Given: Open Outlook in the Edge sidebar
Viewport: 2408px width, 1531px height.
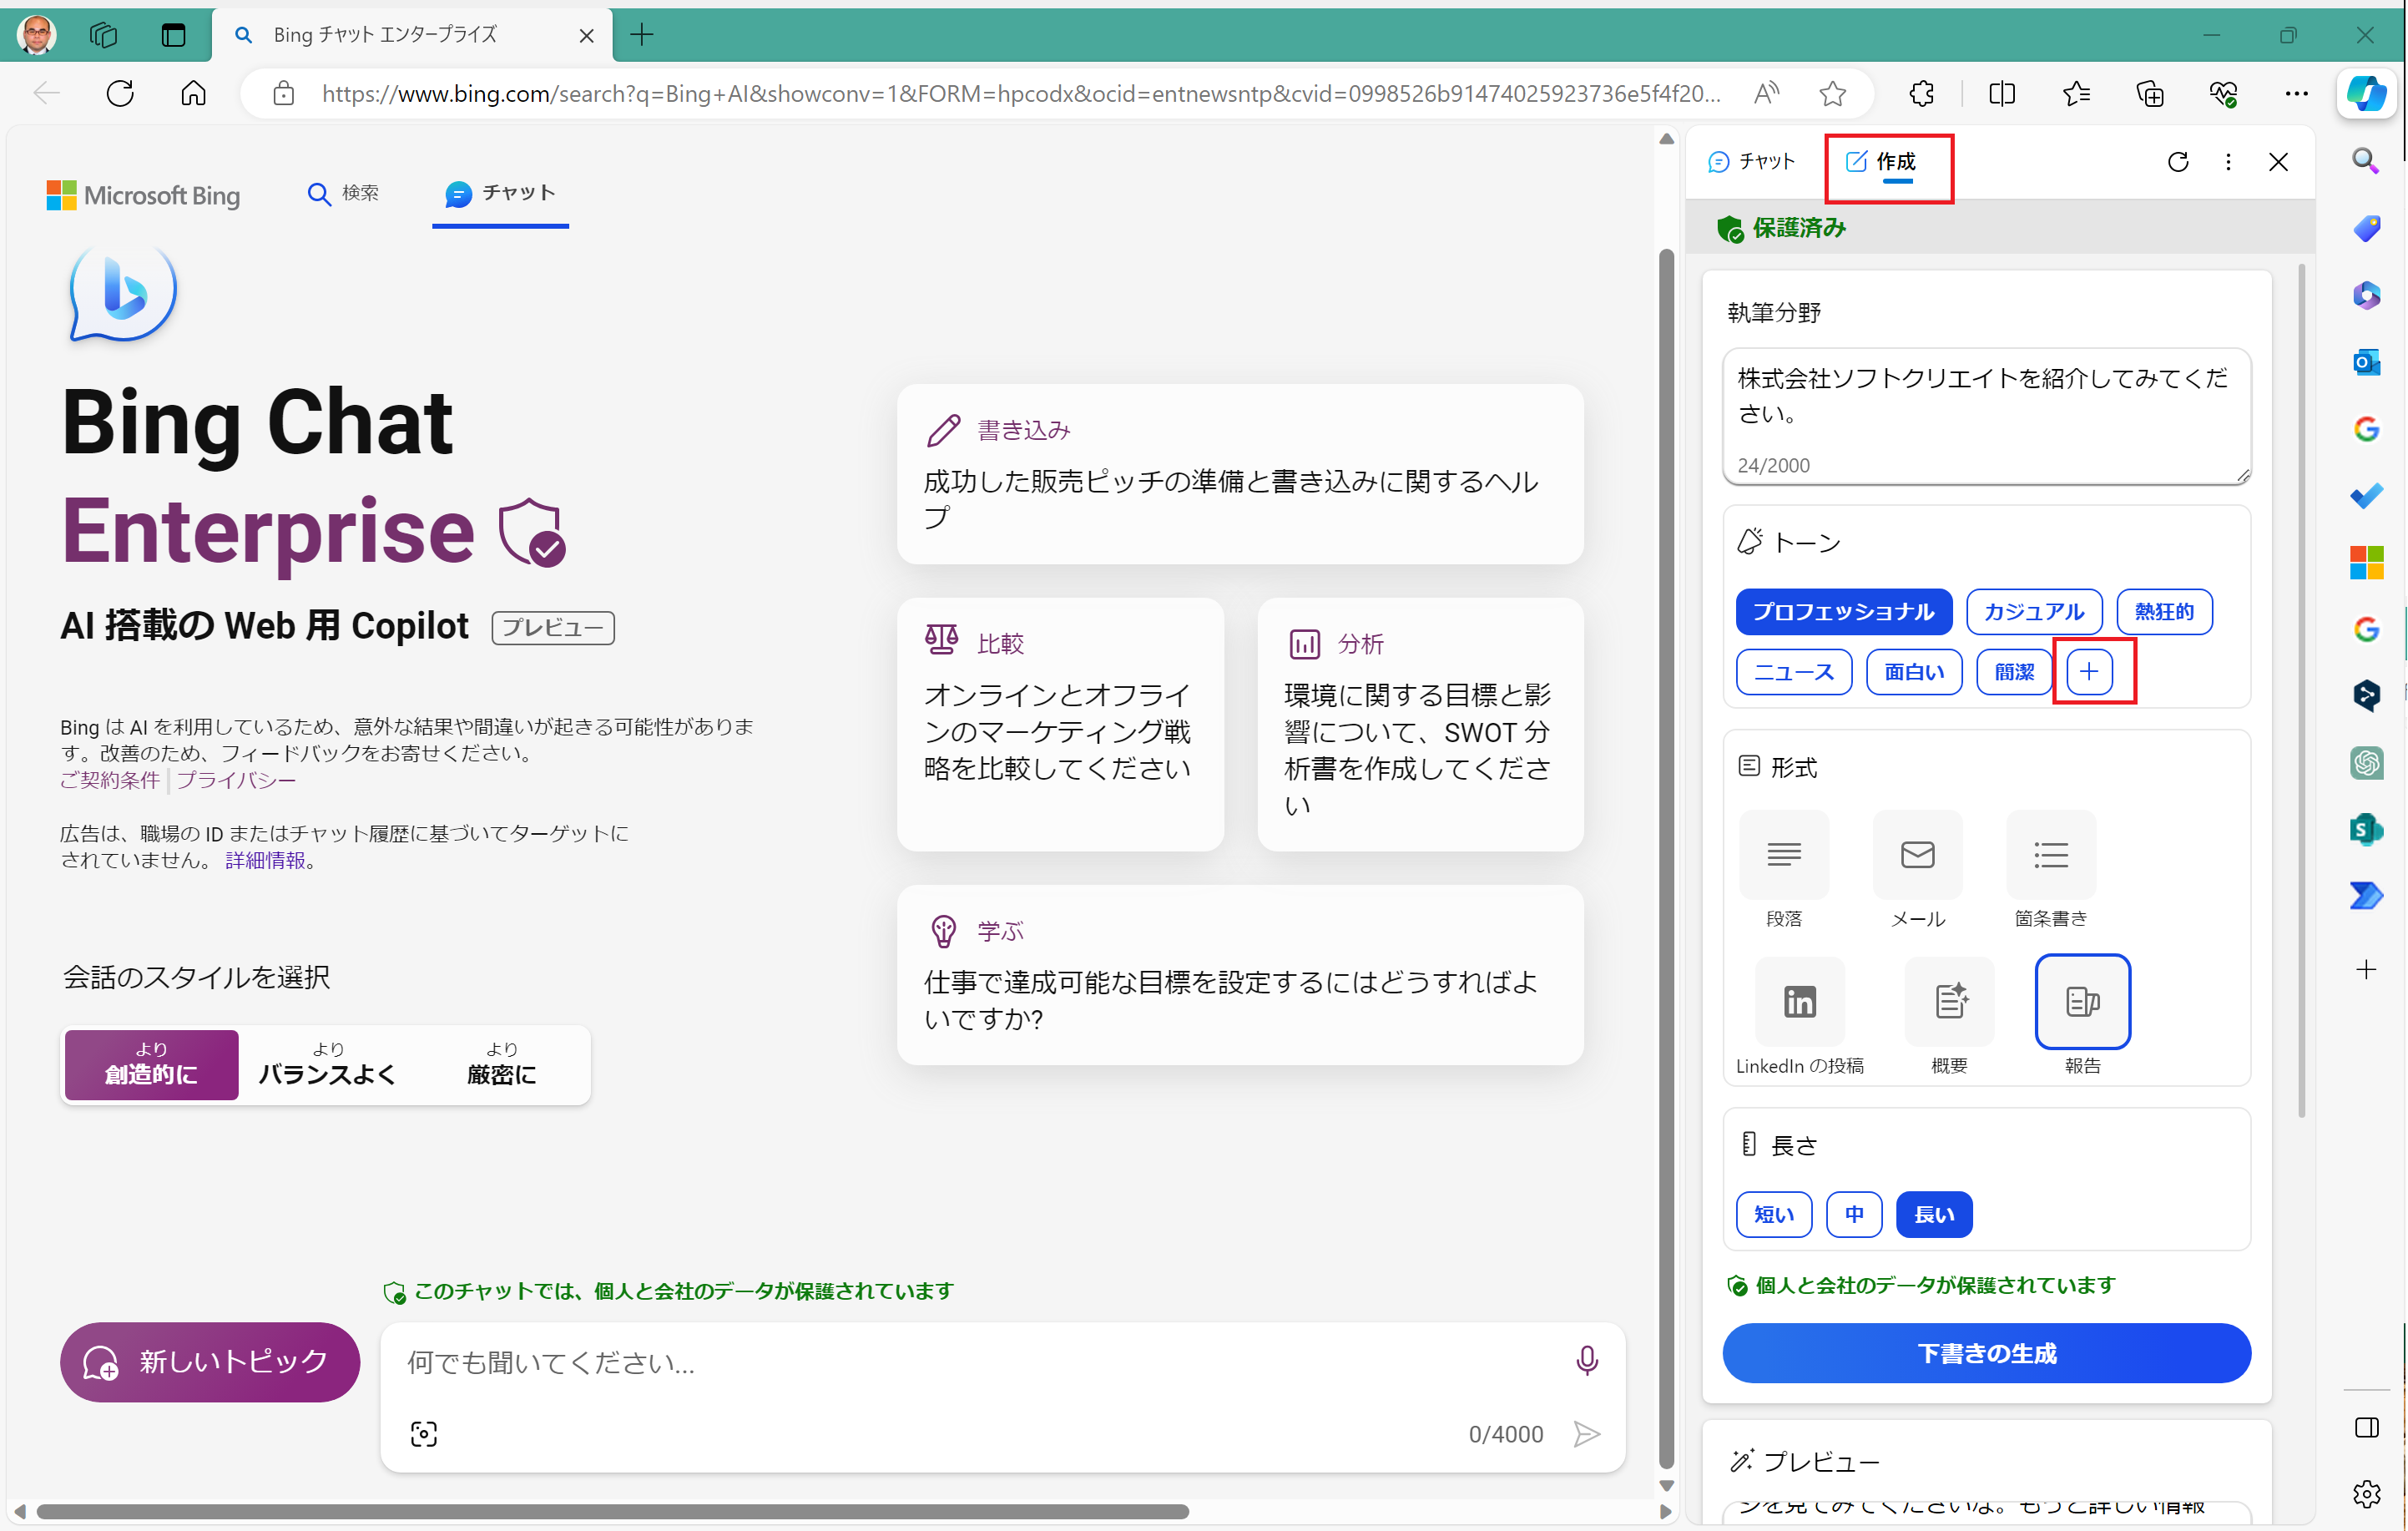Looking at the screenshot, I should click(x=2366, y=362).
